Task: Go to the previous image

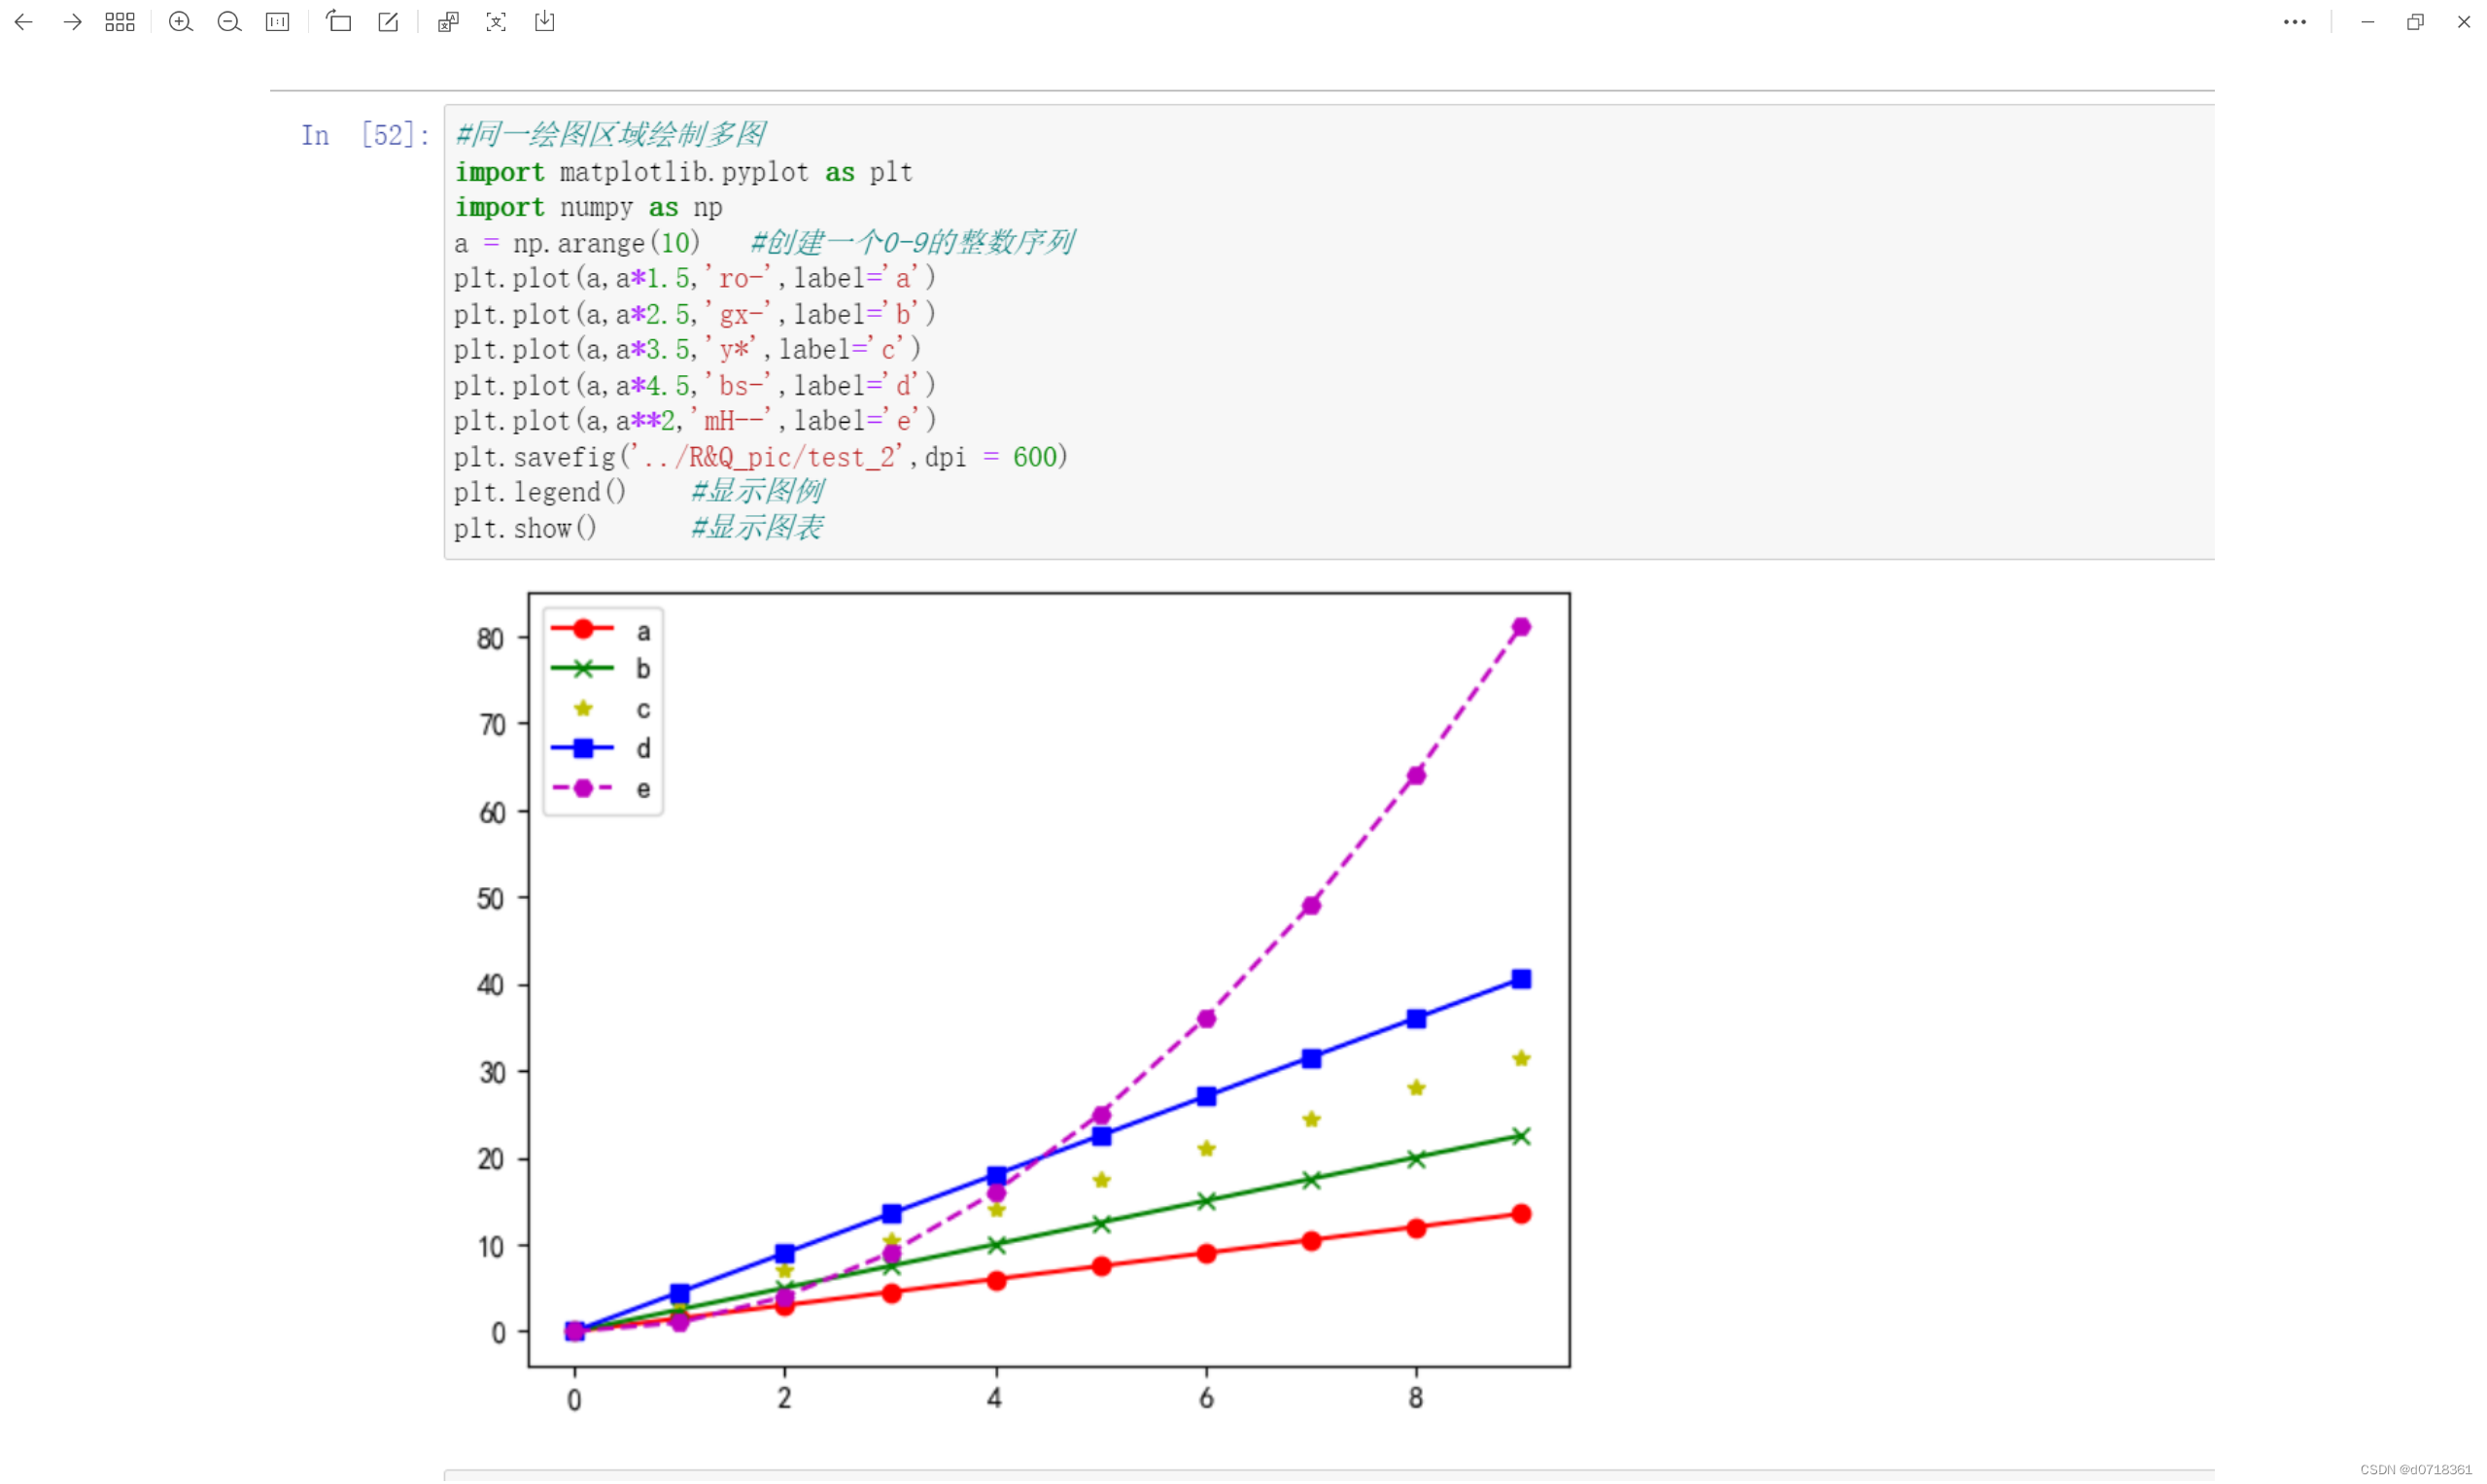Action: click(x=24, y=22)
